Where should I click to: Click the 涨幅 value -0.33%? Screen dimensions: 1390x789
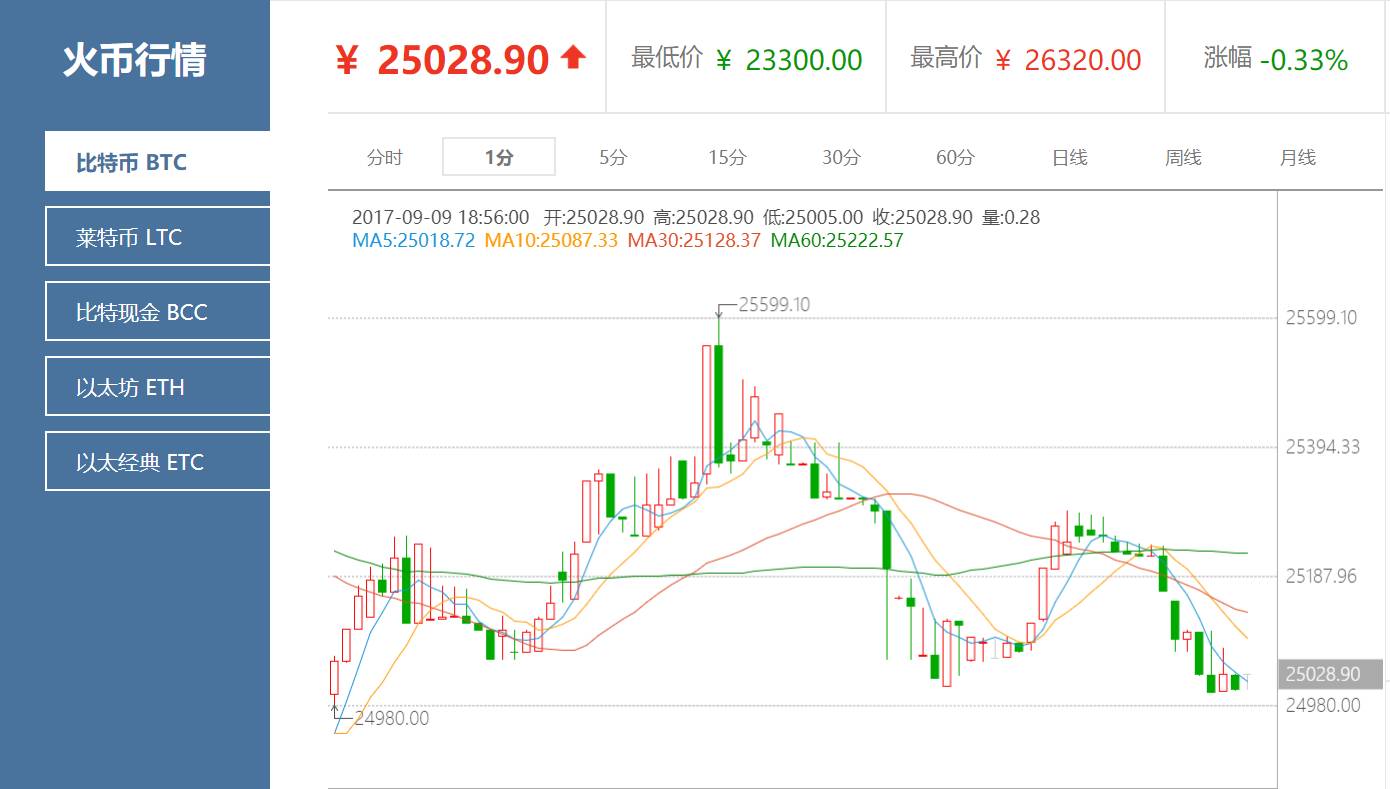(x=1304, y=60)
